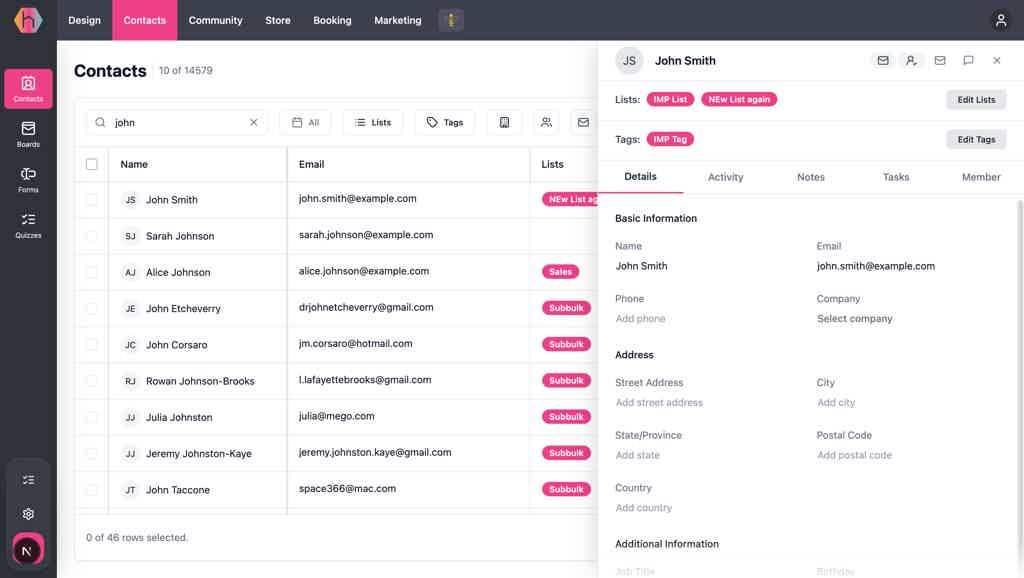Open the Design menu

84,20
